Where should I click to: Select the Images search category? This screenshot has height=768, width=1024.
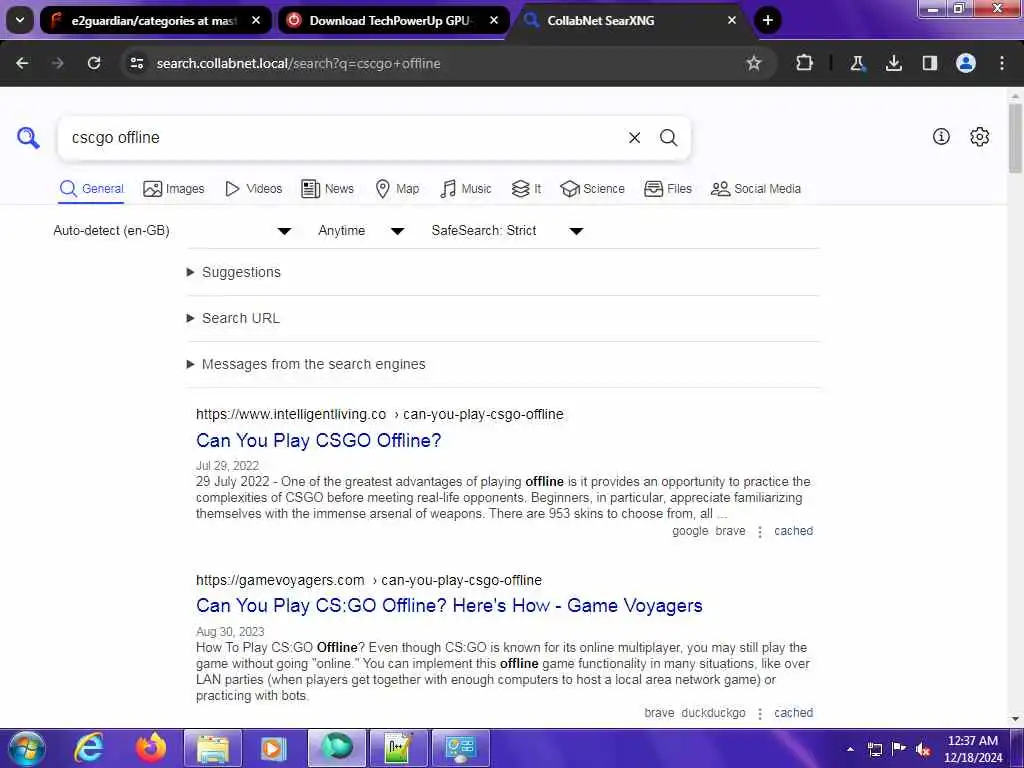(174, 189)
